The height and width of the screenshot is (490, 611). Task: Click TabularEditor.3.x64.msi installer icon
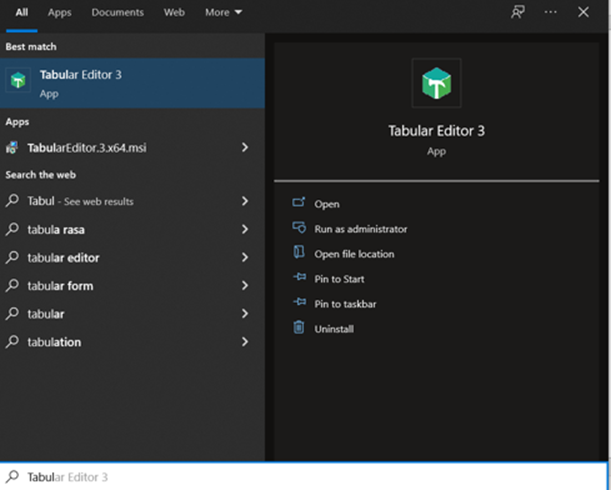pos(12,148)
